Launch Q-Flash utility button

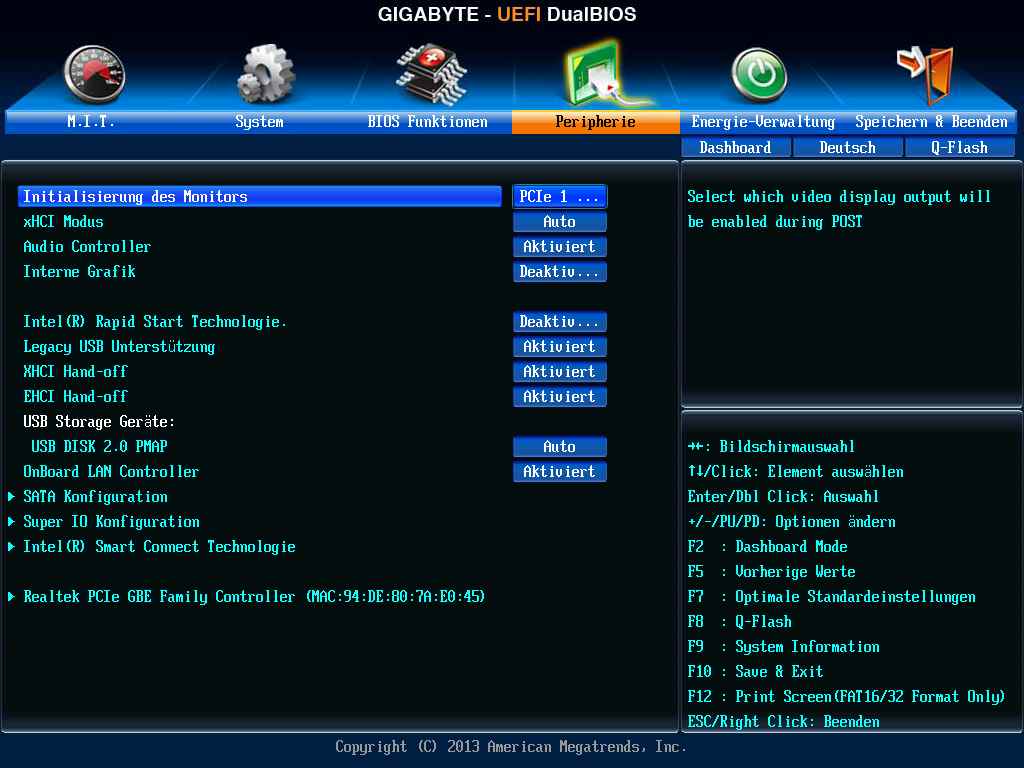[x=959, y=148]
